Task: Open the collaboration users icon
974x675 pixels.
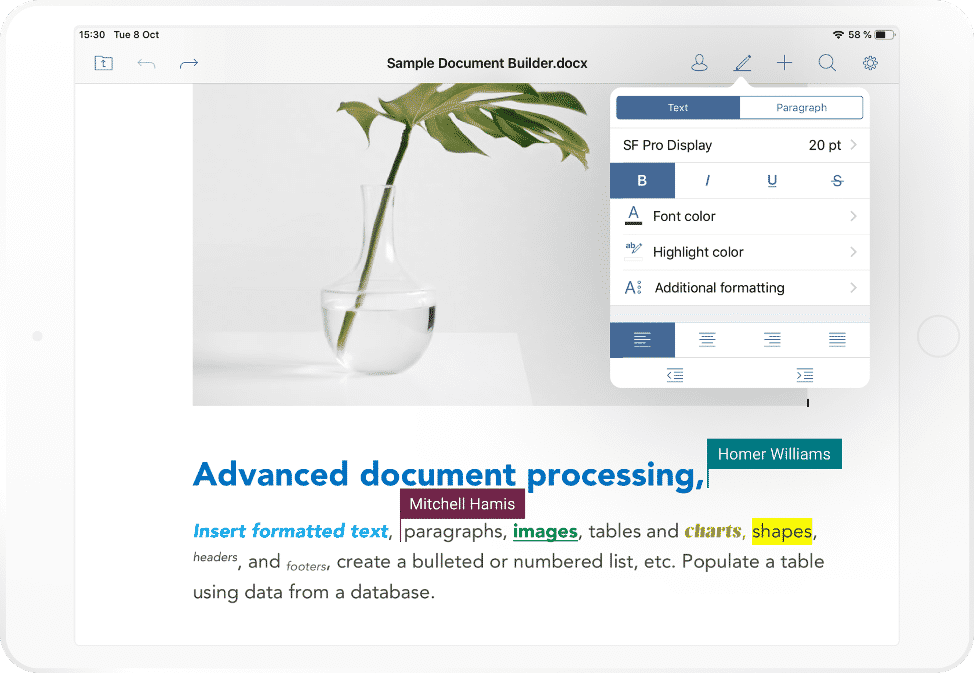Action: point(699,62)
